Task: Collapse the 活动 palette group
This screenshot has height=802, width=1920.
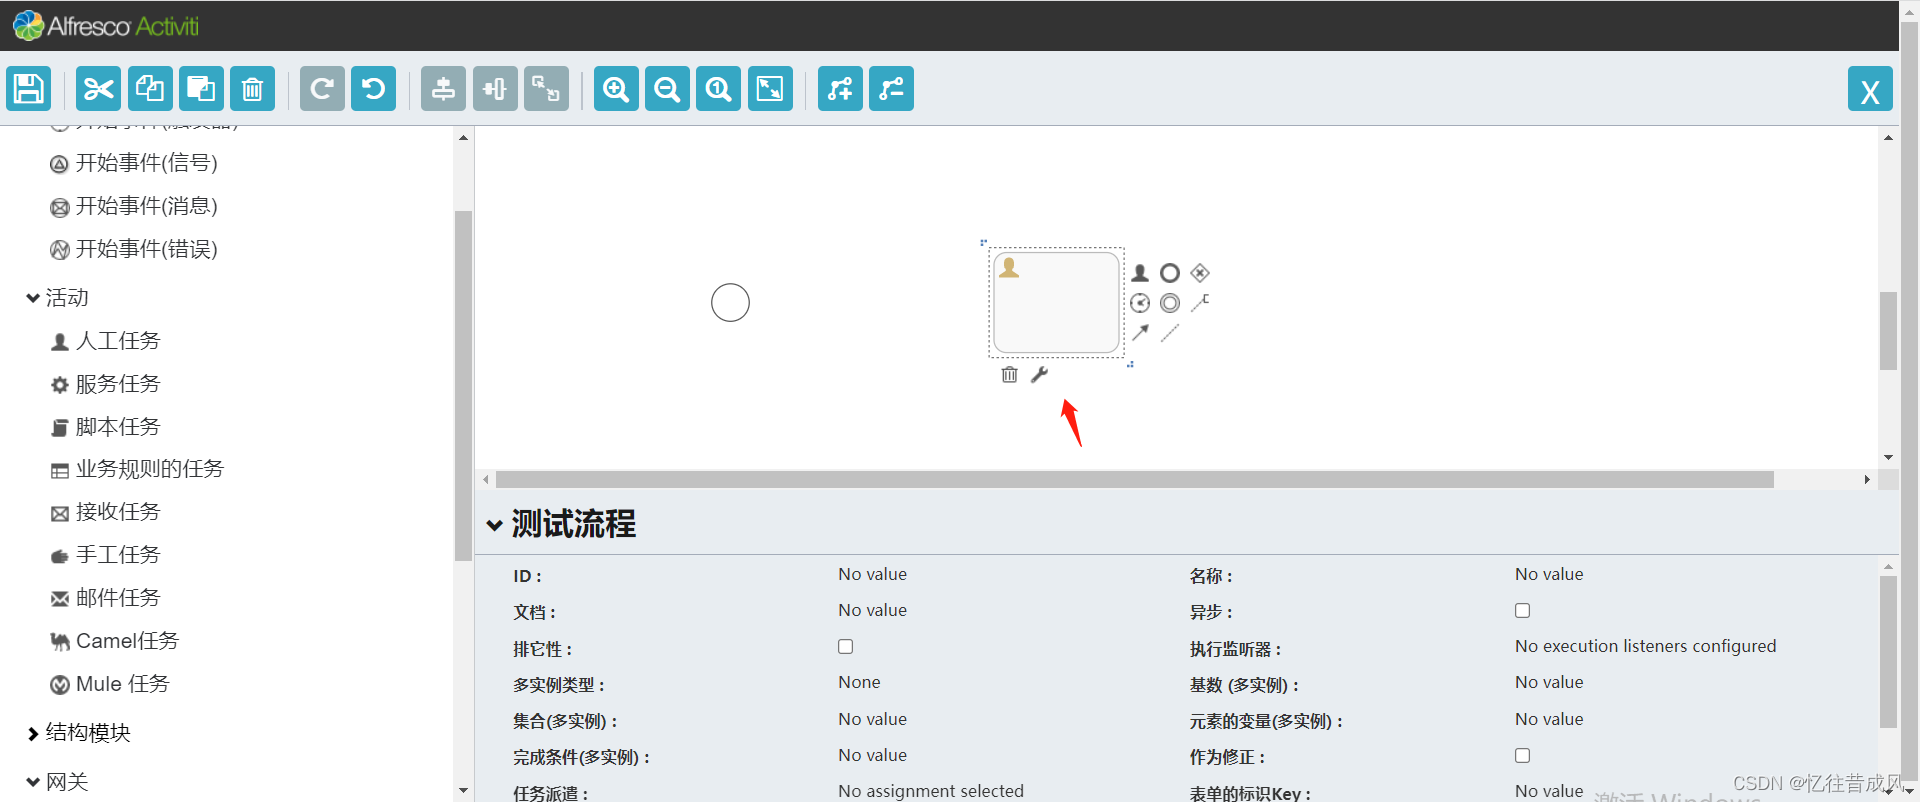Action: pos(34,298)
